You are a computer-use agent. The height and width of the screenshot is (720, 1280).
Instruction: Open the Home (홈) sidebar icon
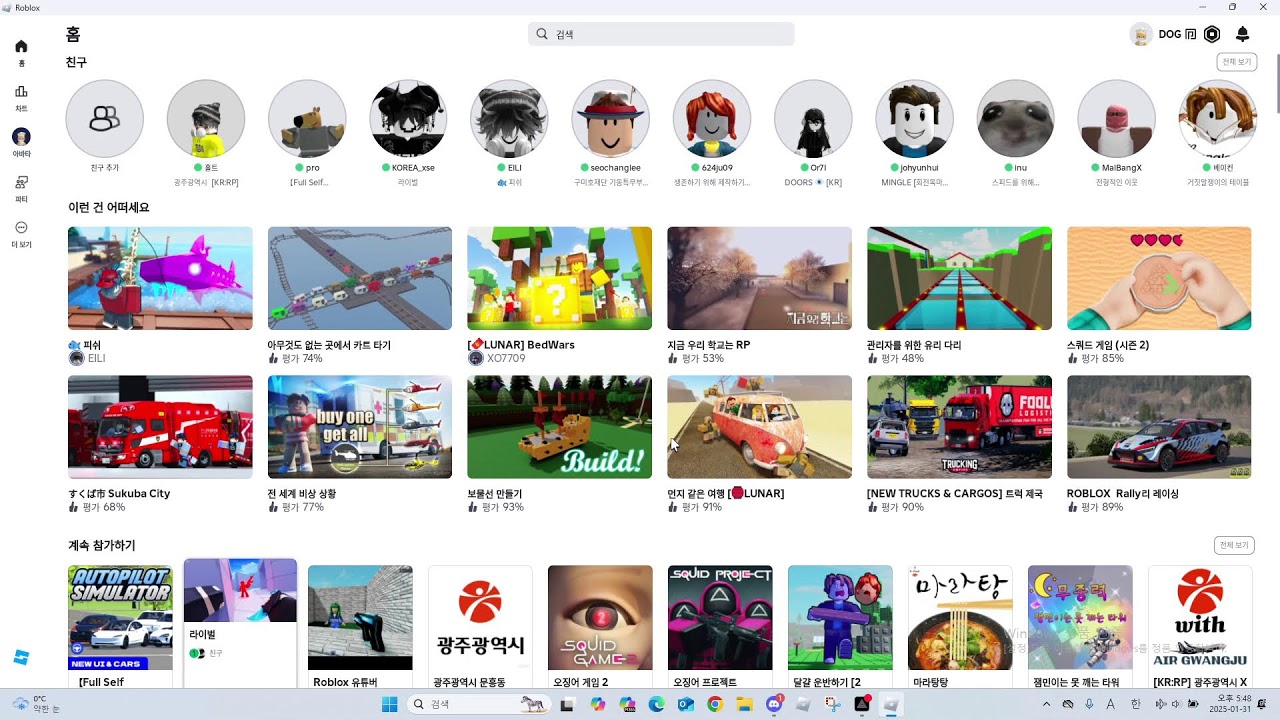pyautogui.click(x=21, y=46)
